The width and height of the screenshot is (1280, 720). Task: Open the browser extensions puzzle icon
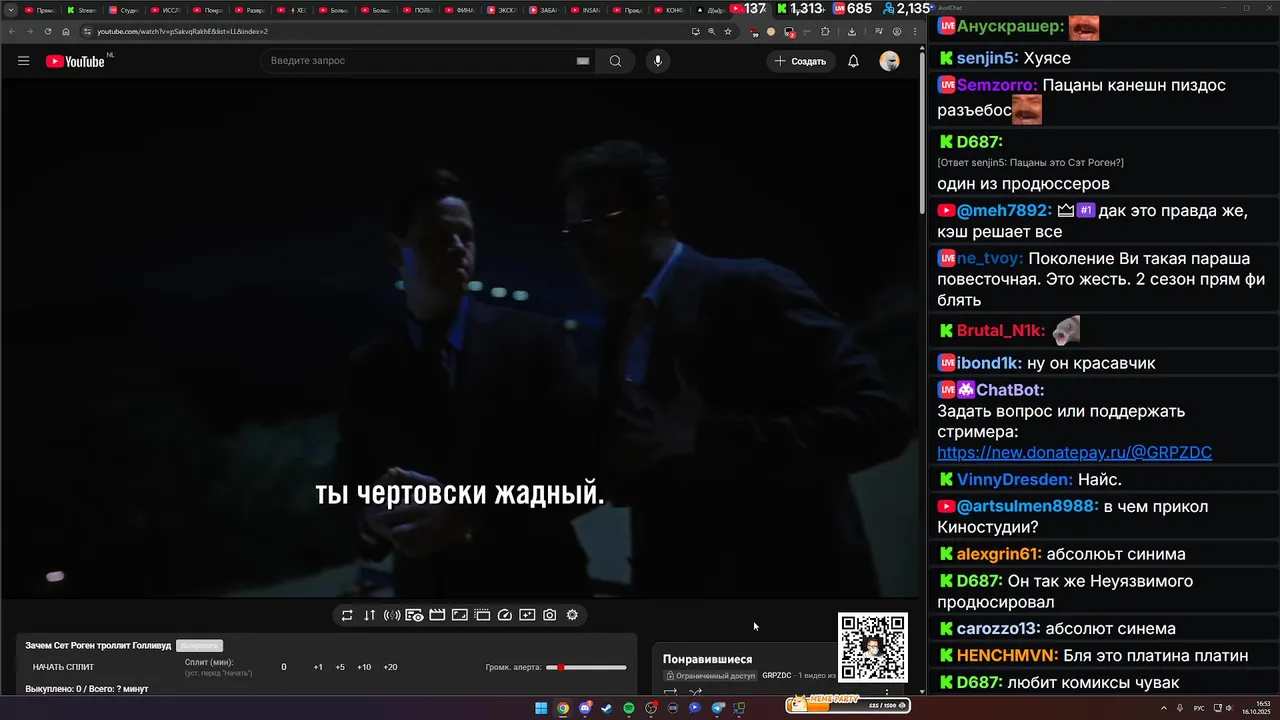(825, 31)
